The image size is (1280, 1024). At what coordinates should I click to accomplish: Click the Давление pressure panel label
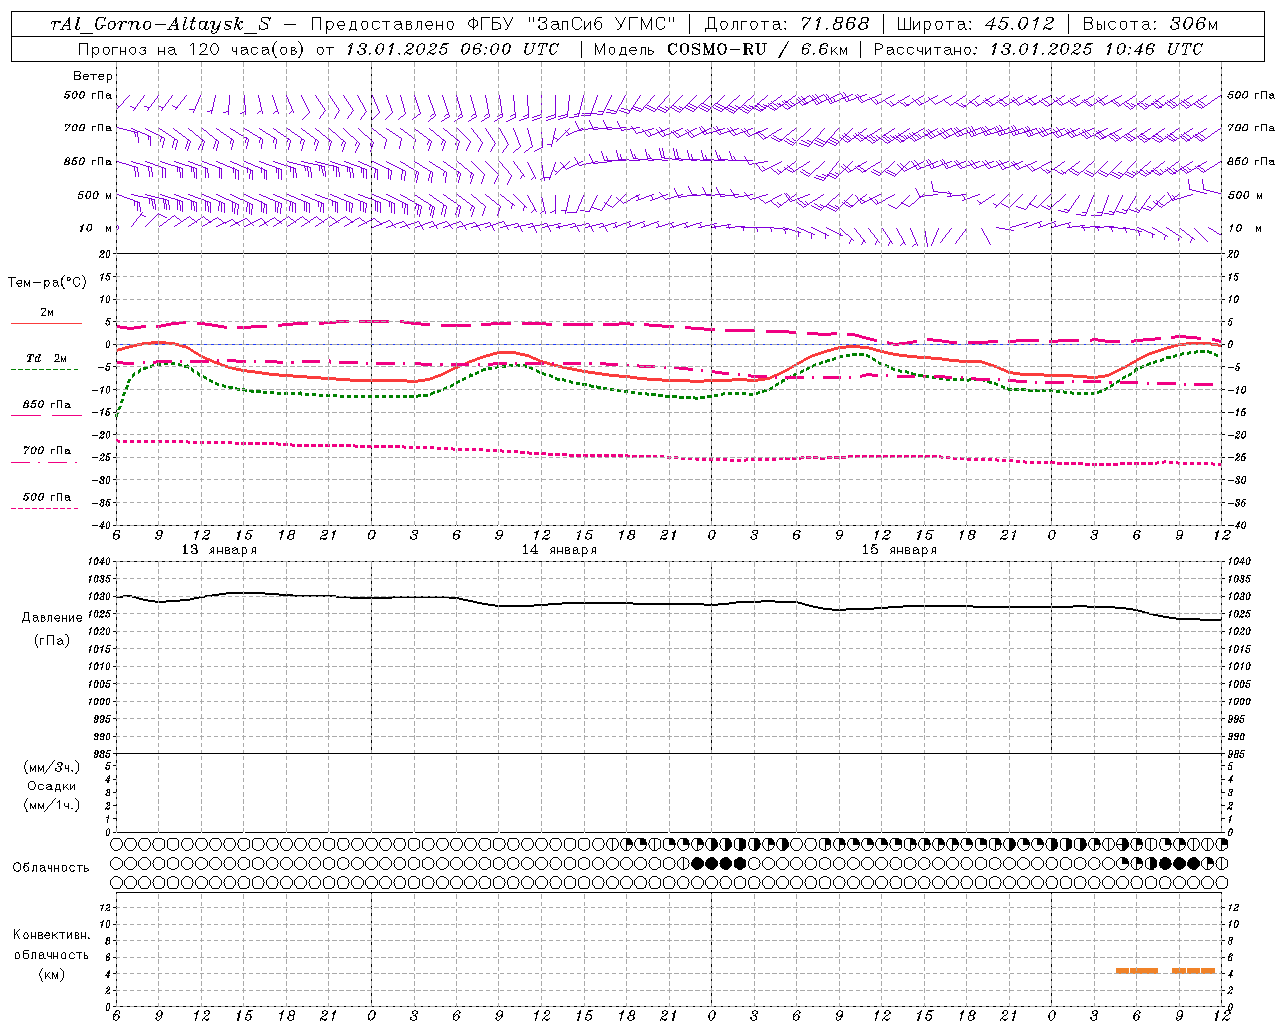(x=52, y=617)
